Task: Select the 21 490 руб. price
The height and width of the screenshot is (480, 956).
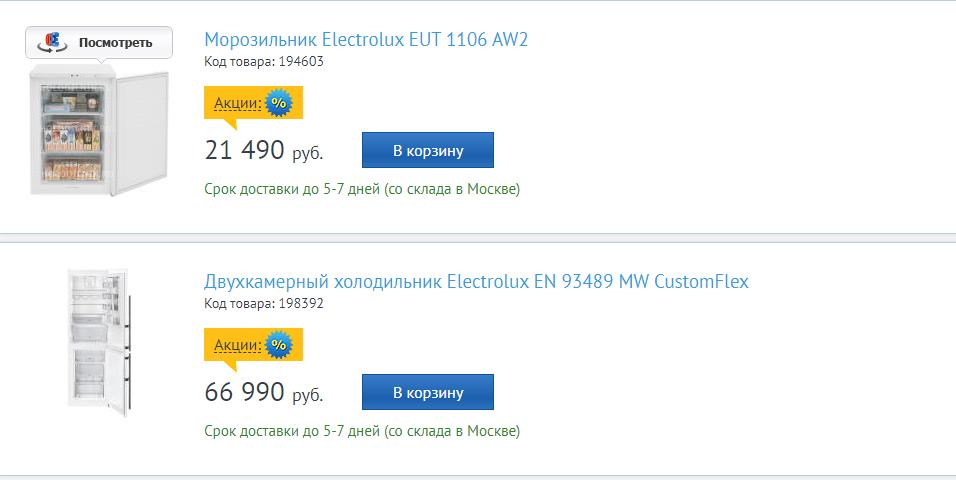Action: click(x=263, y=150)
